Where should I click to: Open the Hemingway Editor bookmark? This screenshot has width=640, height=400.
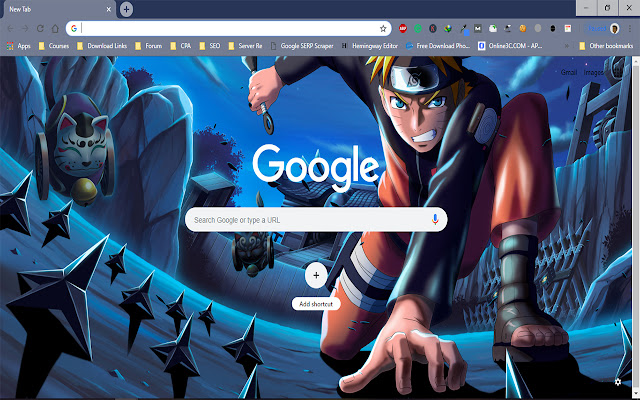click(370, 46)
